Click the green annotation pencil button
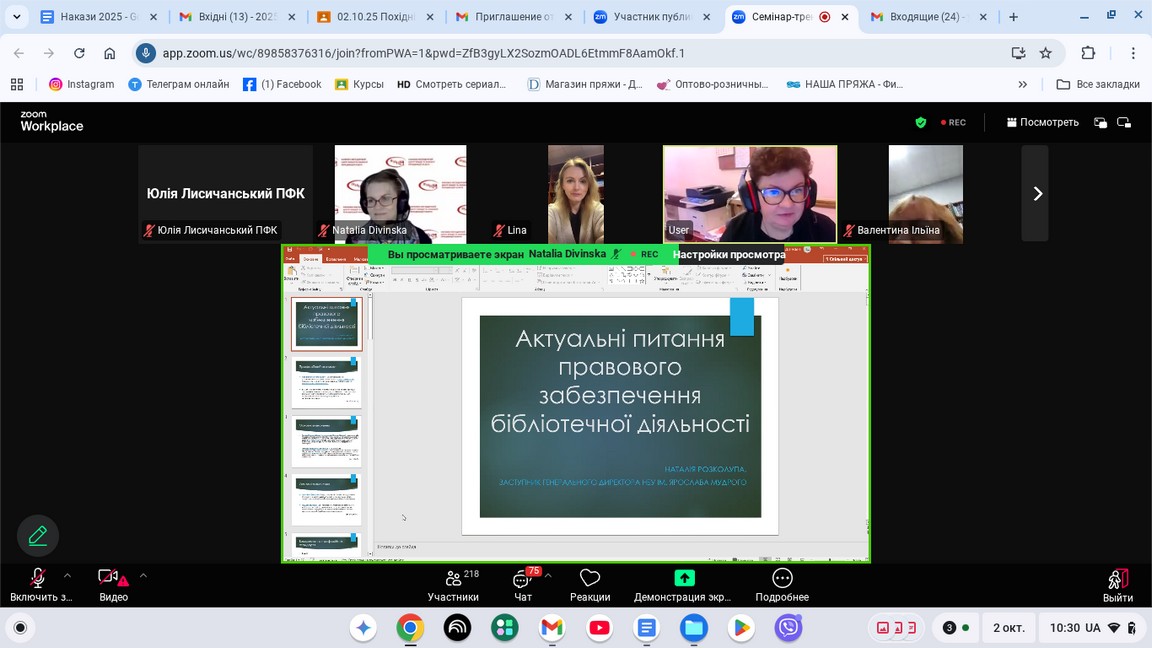This screenshot has width=1152, height=648. point(38,536)
